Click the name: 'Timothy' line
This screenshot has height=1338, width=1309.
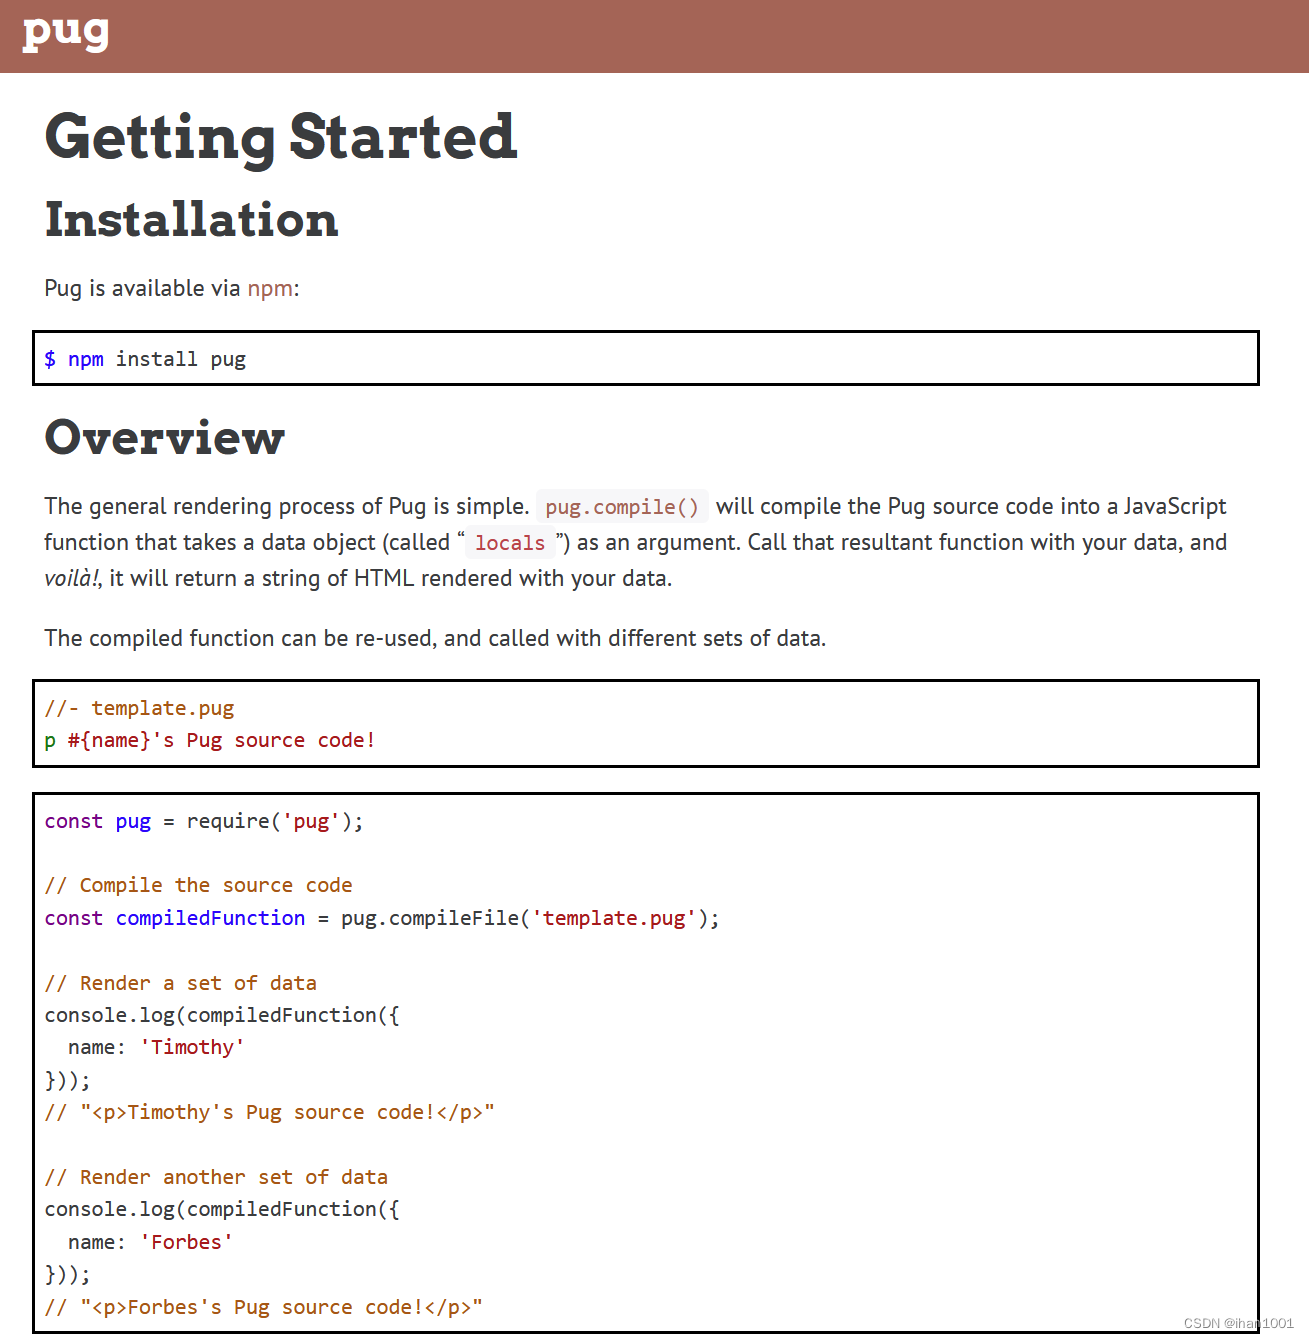(156, 1047)
